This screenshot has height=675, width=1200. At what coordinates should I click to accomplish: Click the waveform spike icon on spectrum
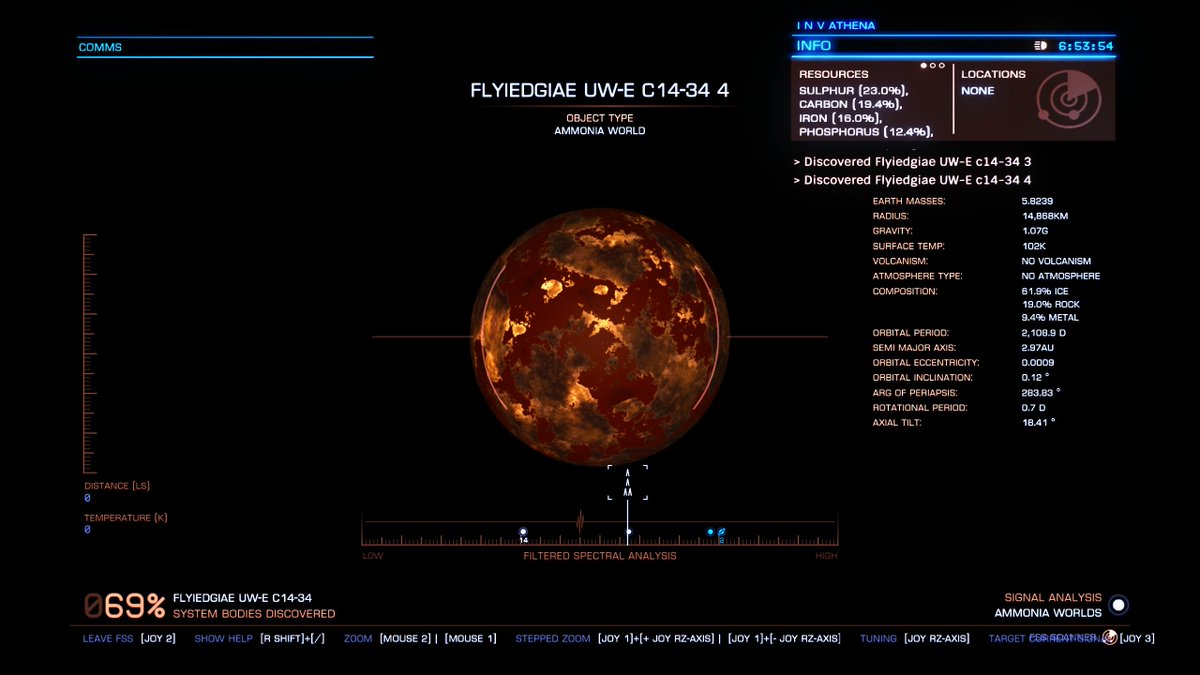point(580,521)
